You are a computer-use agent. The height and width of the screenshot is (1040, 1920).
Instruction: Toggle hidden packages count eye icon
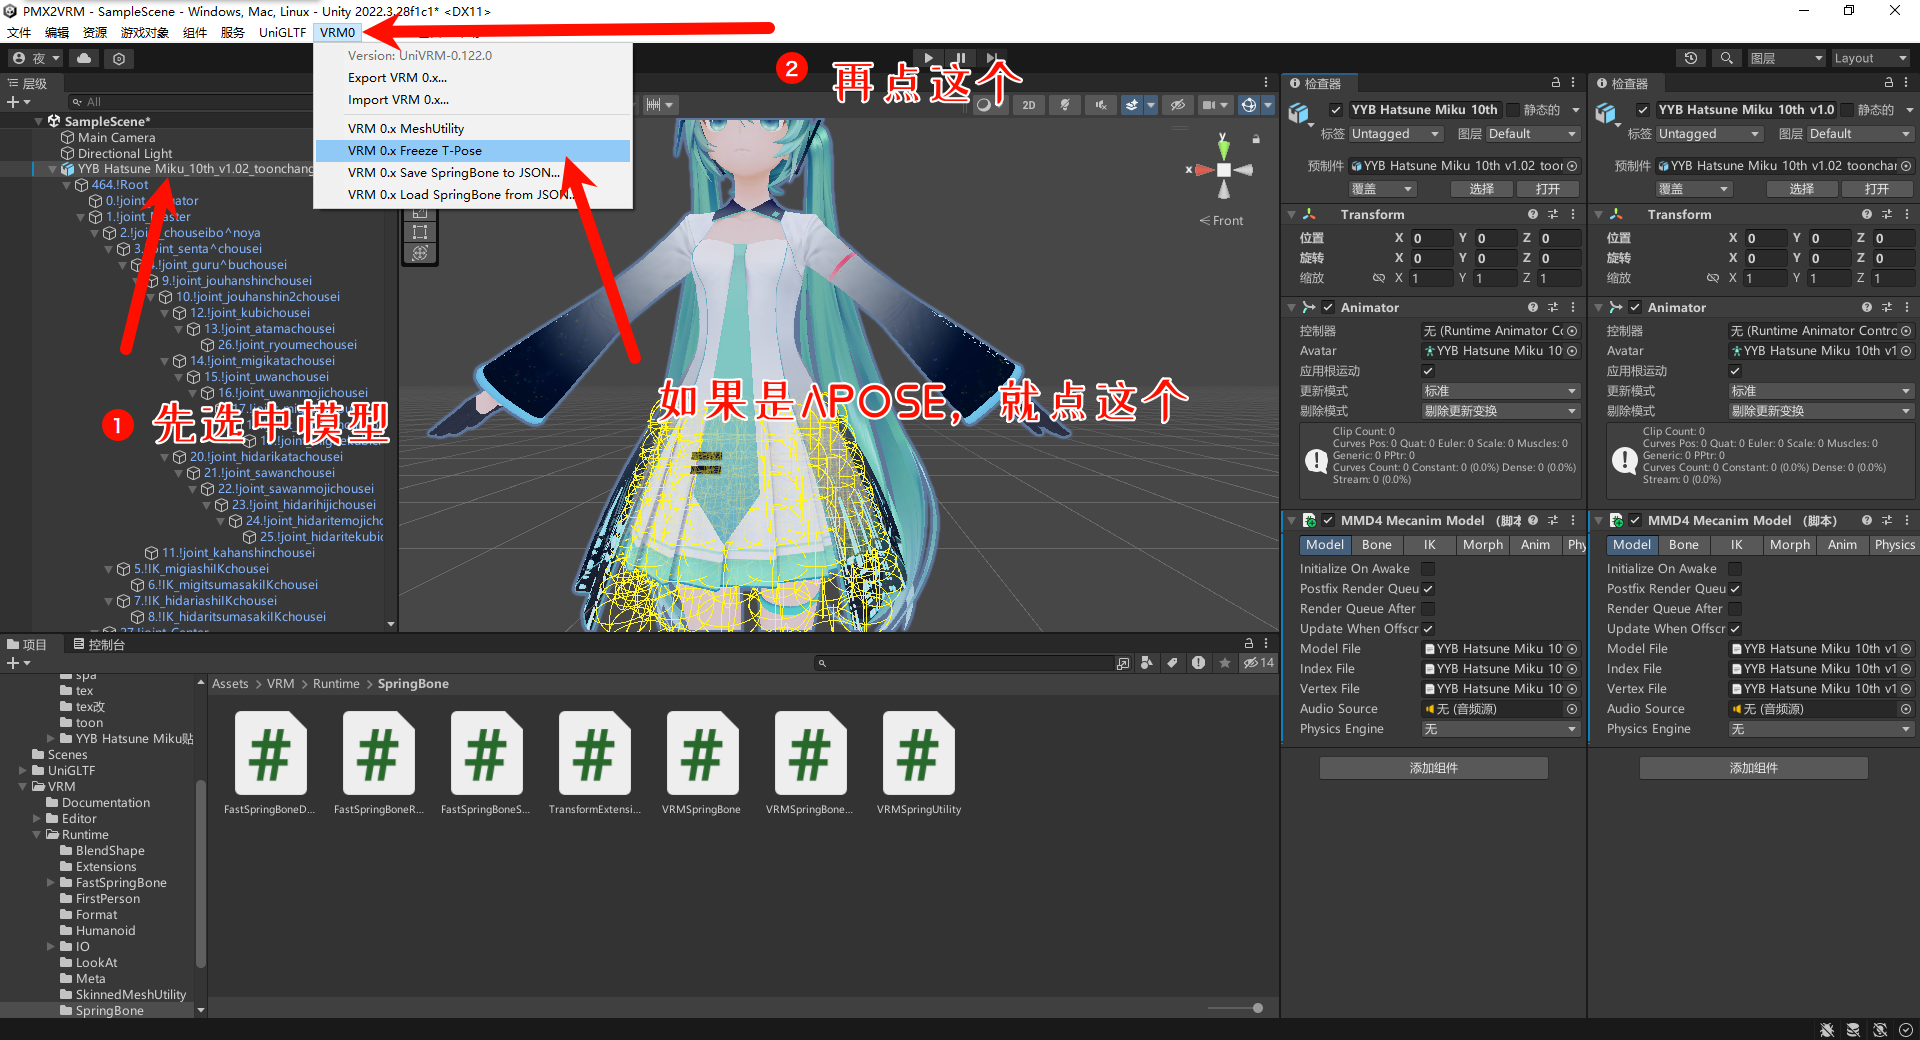(1258, 663)
